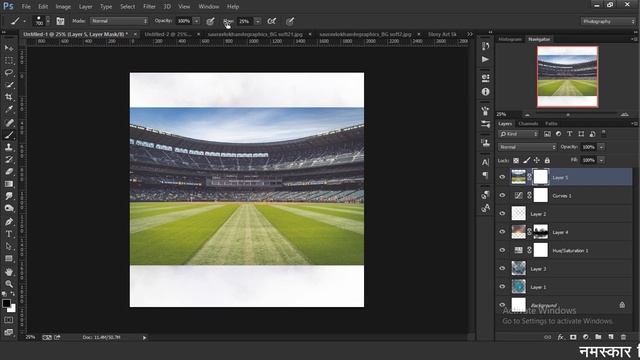This screenshot has width=640, height=360.
Task: Select the Eraser tool
Action: 9,171
